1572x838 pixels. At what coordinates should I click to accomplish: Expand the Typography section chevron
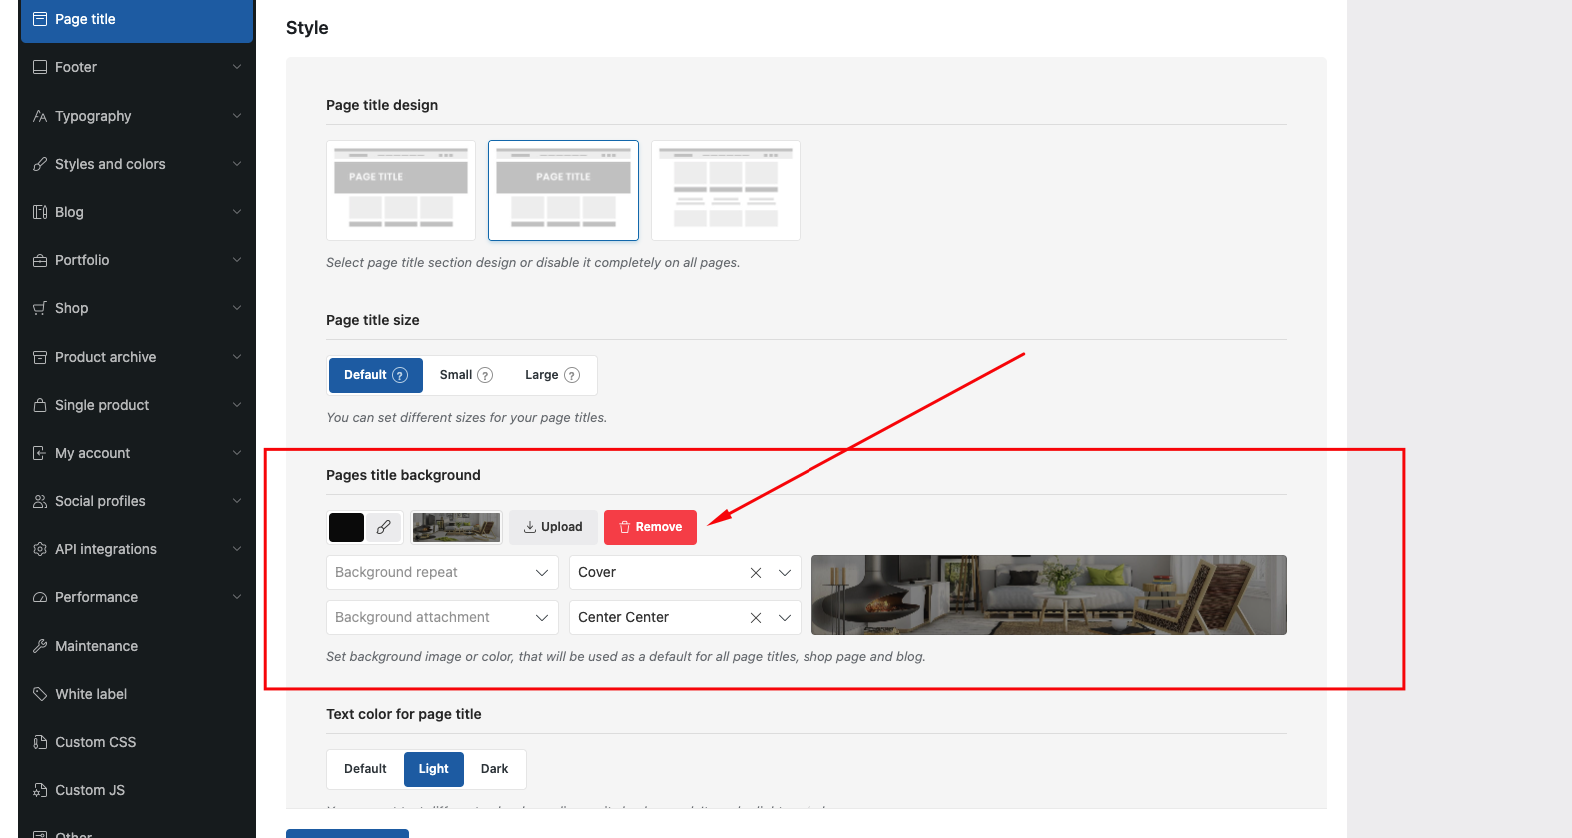point(237,116)
